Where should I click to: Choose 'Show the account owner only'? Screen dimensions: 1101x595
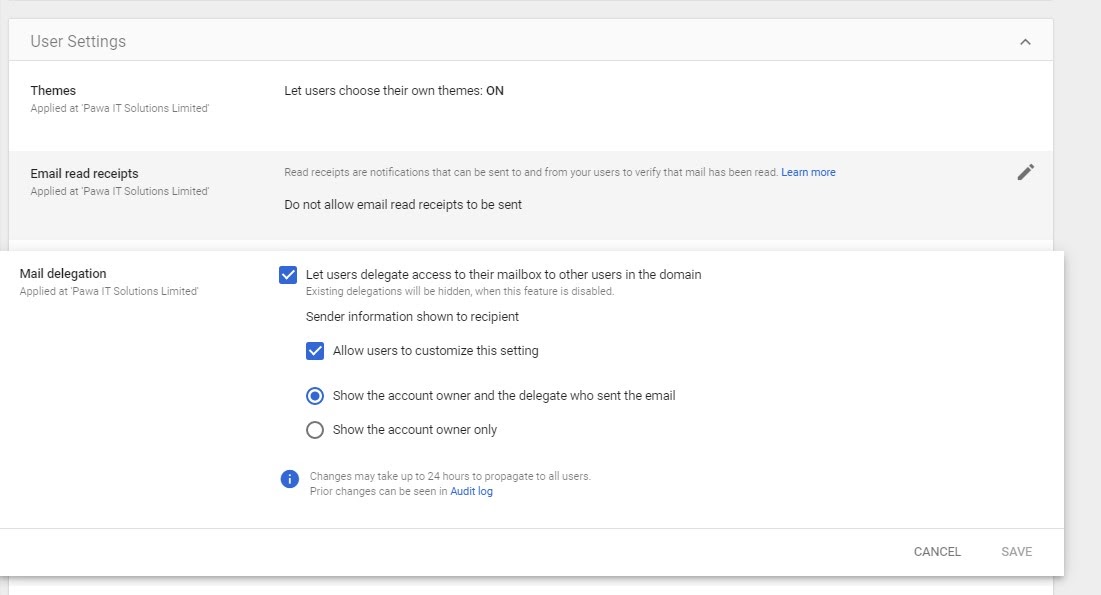315,429
